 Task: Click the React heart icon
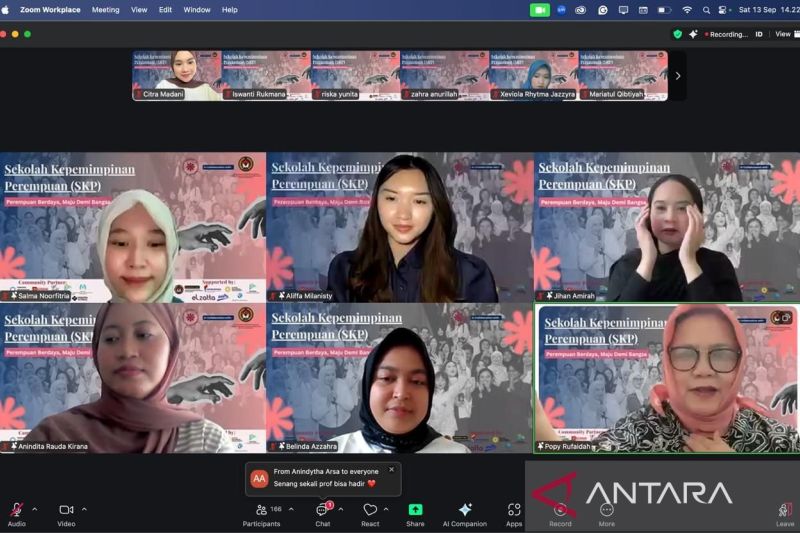(x=370, y=510)
